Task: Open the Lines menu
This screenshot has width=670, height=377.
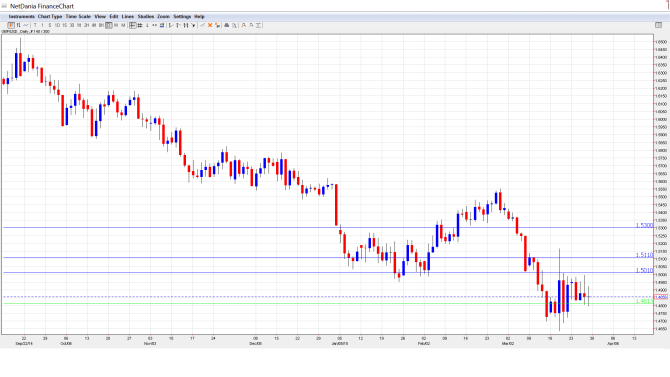Action: click(128, 17)
